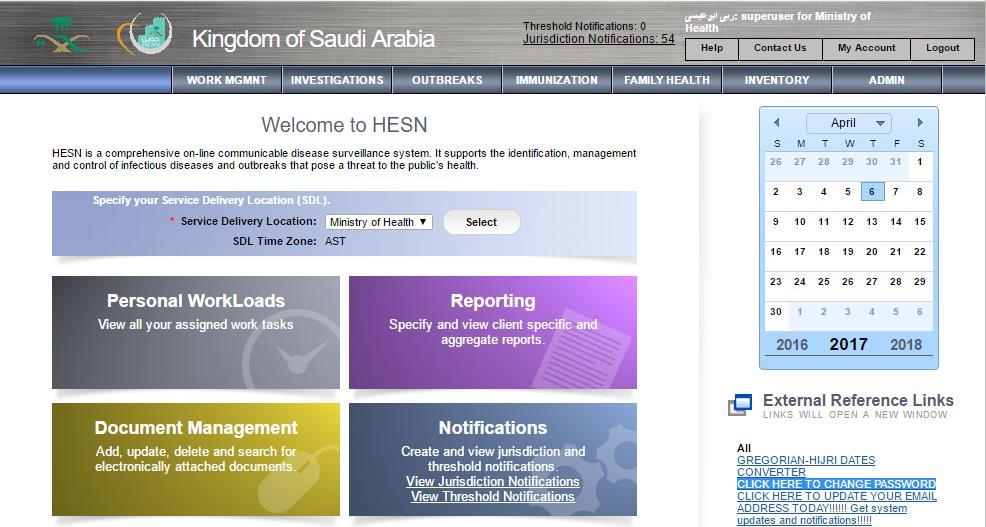
Task: Click the Logout button
Action: (x=943, y=48)
